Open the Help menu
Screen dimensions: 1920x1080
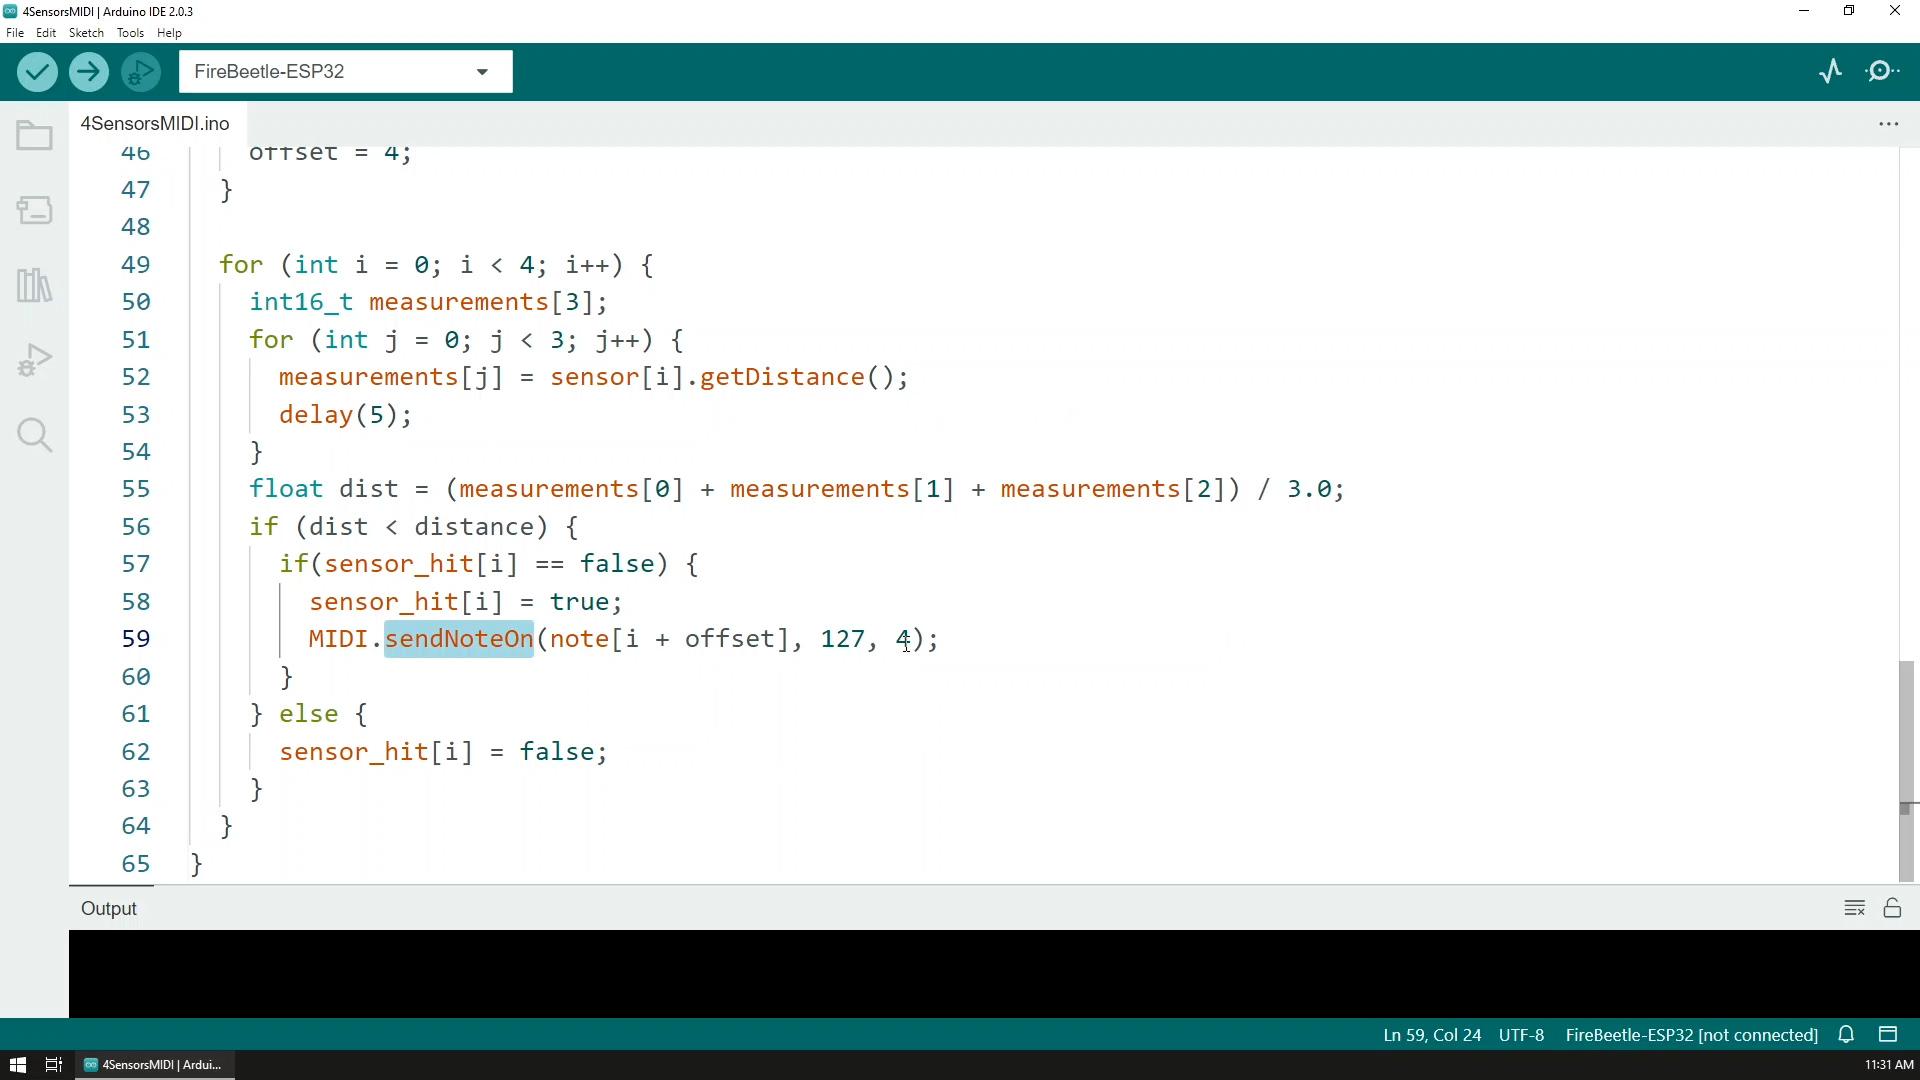[x=169, y=33]
